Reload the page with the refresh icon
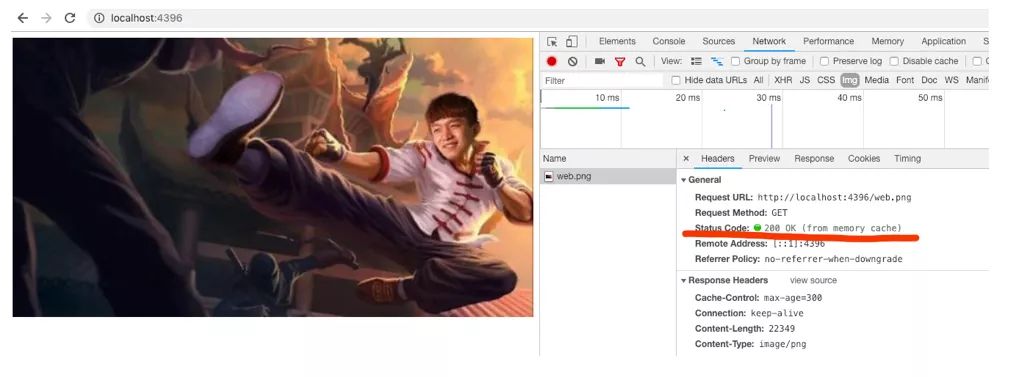 70,18
